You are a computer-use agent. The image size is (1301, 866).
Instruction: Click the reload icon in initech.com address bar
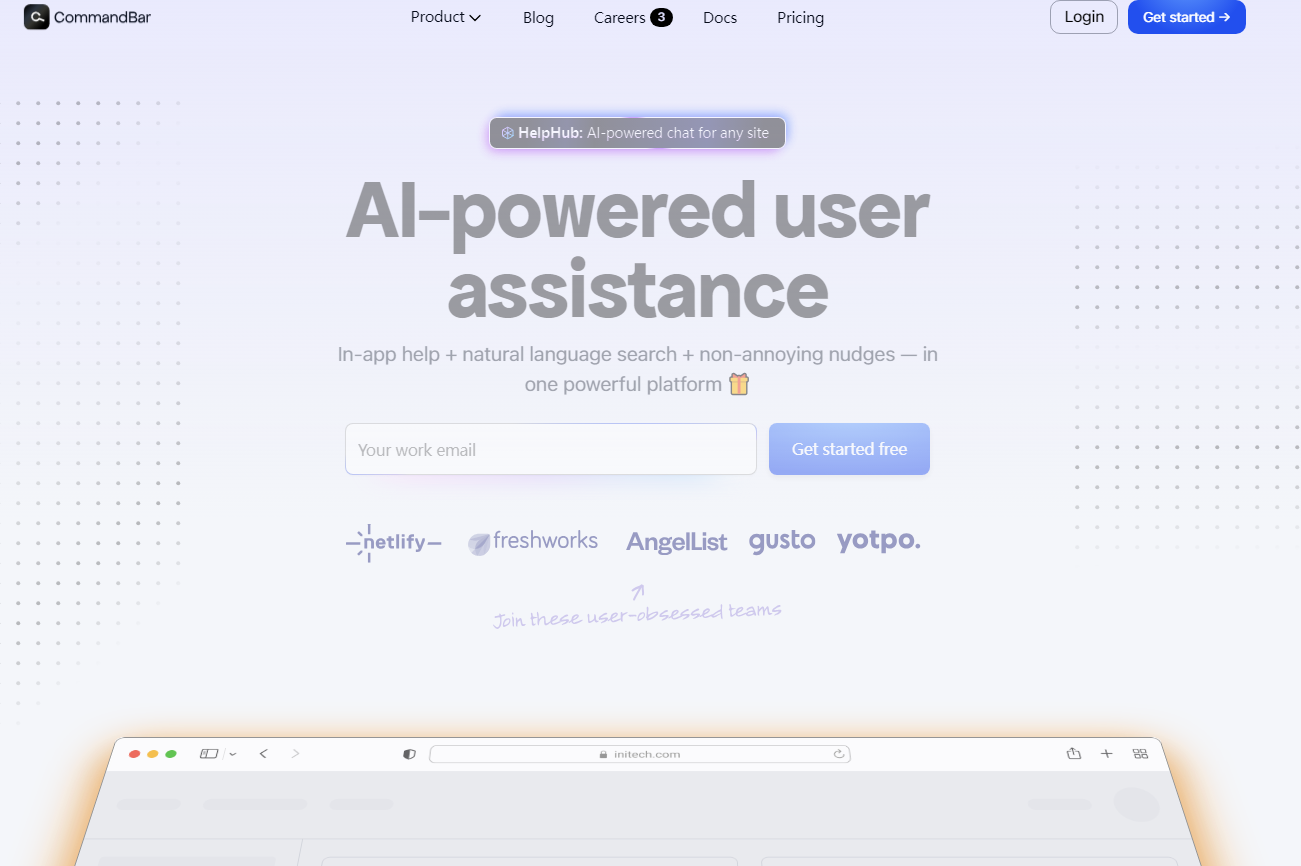pyautogui.click(x=839, y=754)
